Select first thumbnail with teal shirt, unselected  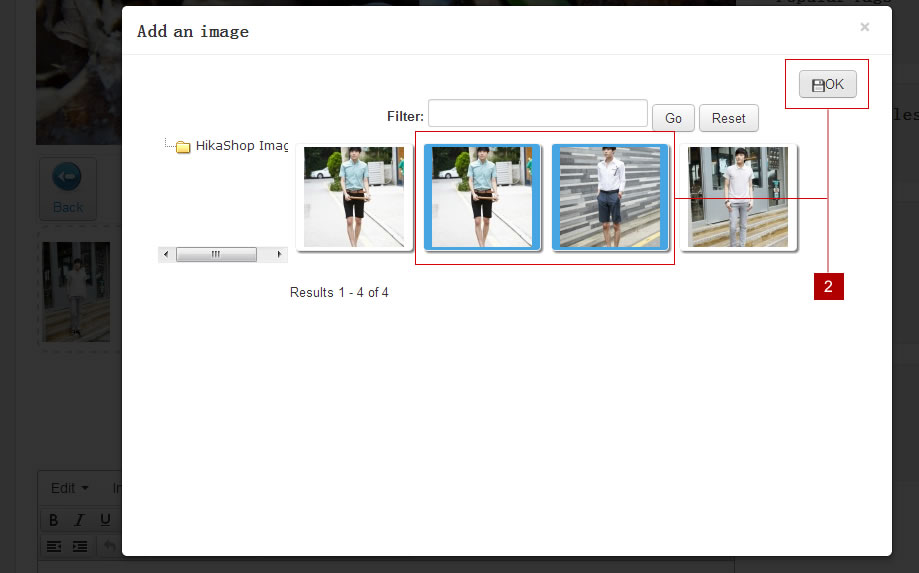[354, 197]
